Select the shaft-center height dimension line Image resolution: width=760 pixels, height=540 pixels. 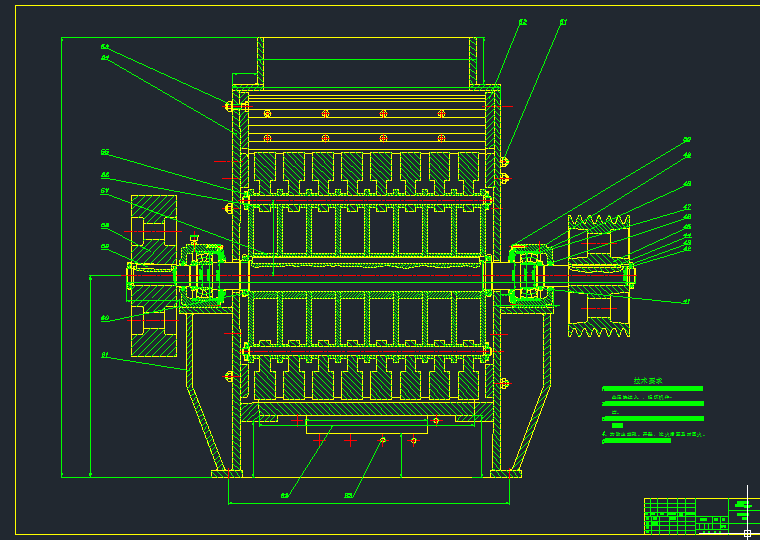(91, 377)
